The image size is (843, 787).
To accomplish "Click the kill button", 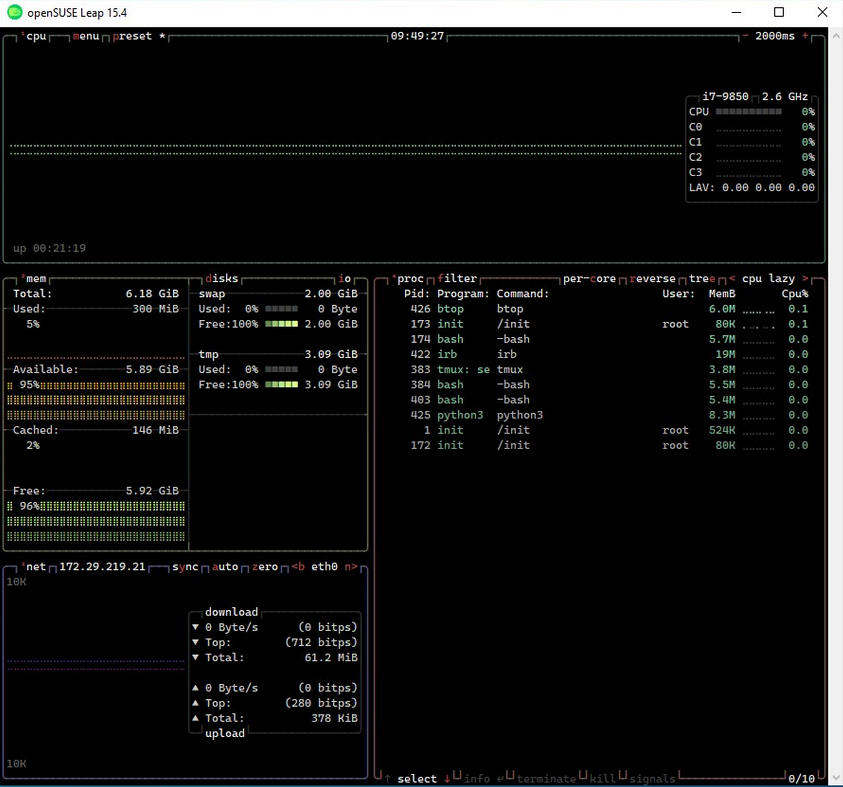I will coord(603,779).
